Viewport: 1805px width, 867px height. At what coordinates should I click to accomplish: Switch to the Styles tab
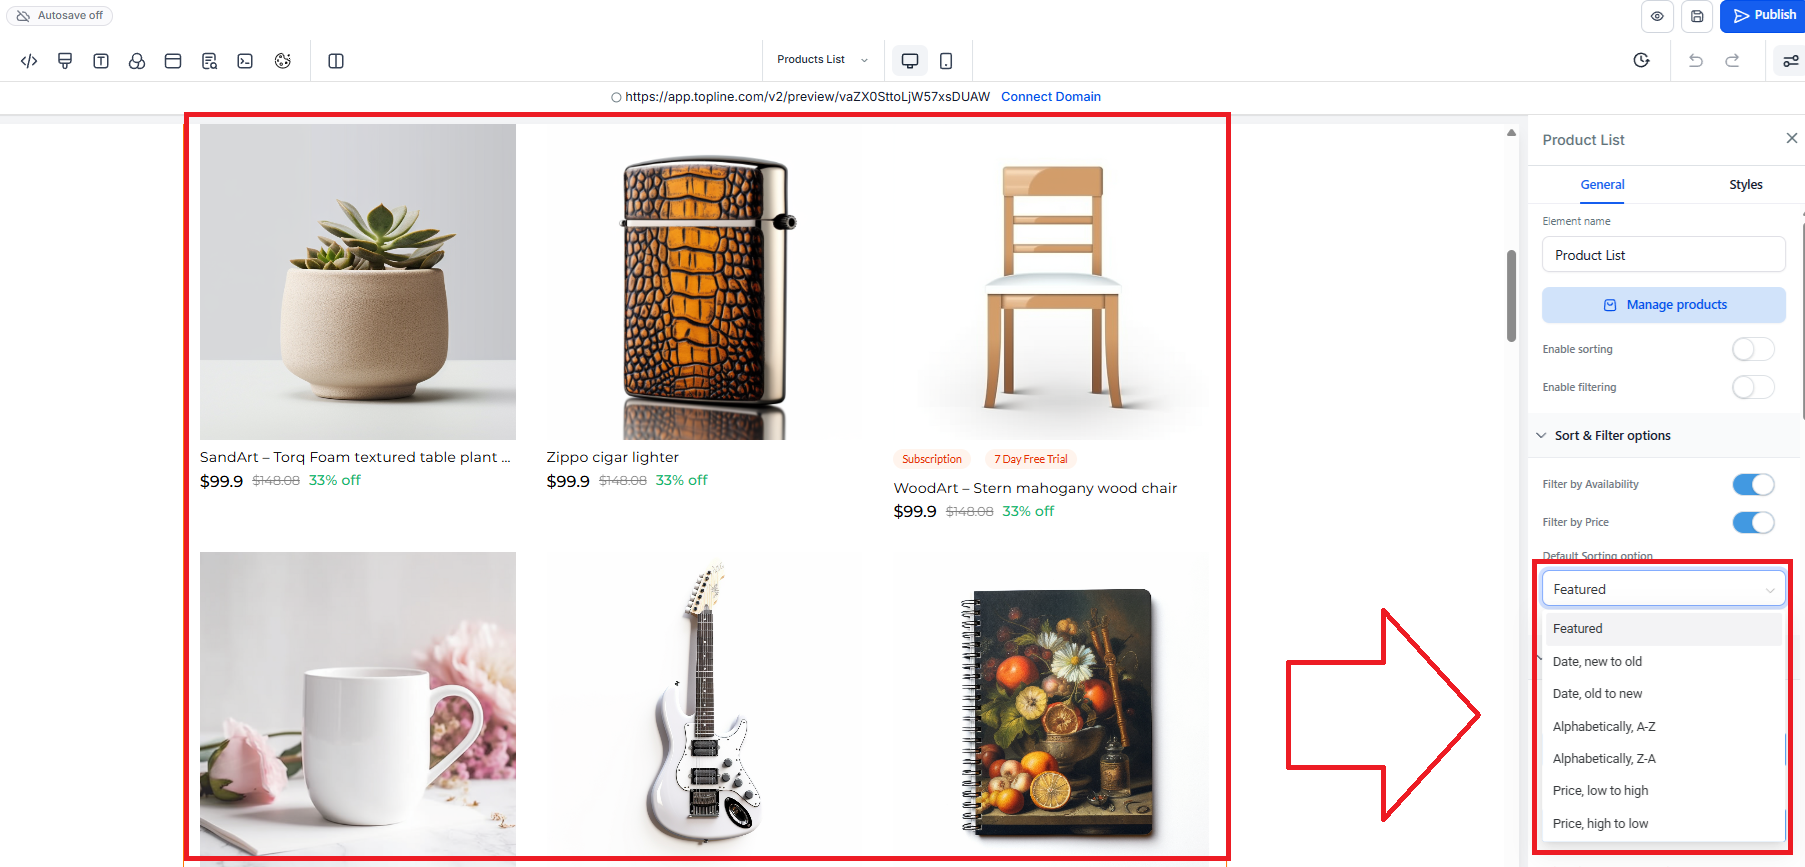point(1745,185)
